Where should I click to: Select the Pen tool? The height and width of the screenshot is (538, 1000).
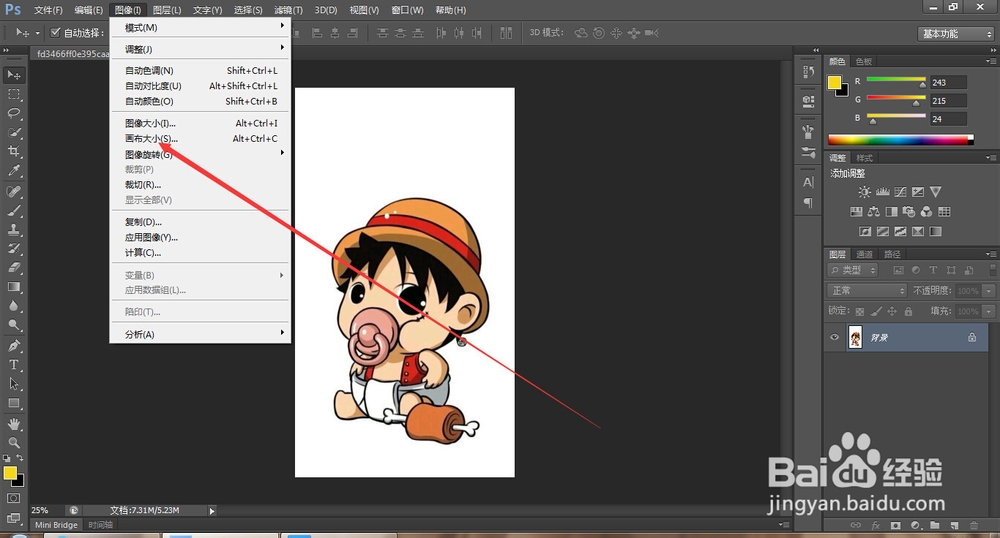(x=13, y=345)
